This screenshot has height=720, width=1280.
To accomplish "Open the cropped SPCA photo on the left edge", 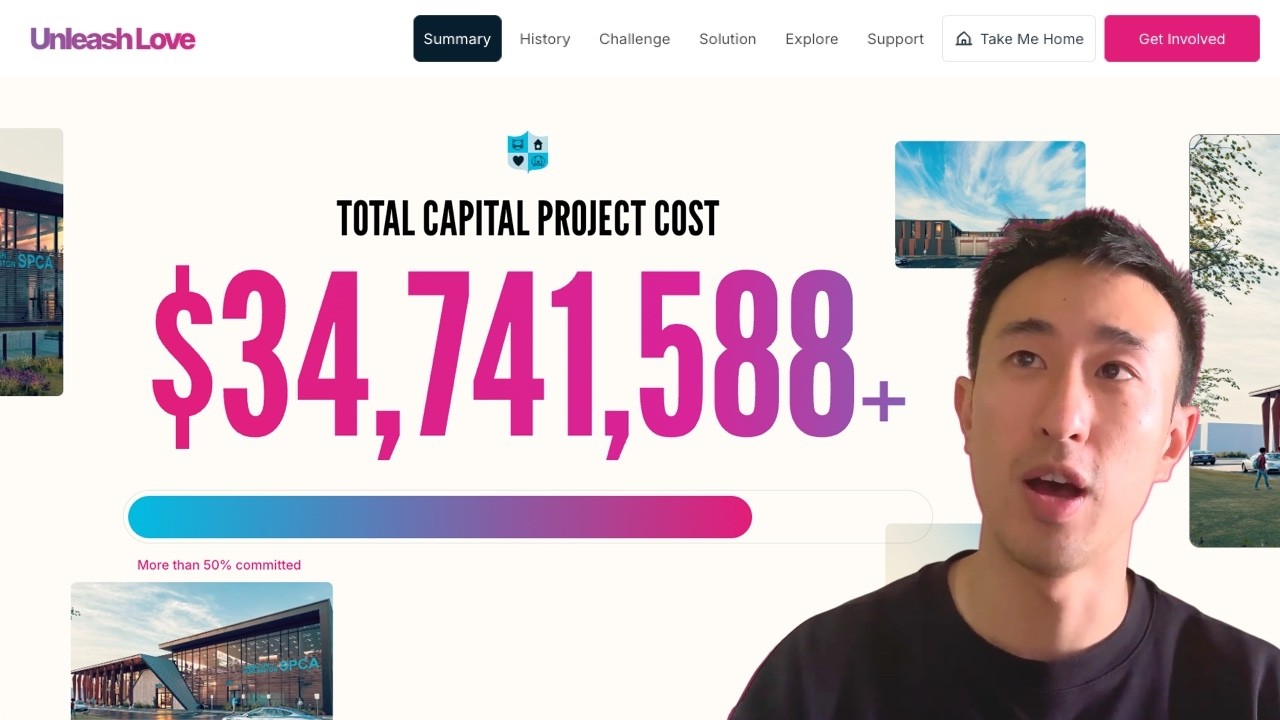I will pyautogui.click(x=31, y=262).
